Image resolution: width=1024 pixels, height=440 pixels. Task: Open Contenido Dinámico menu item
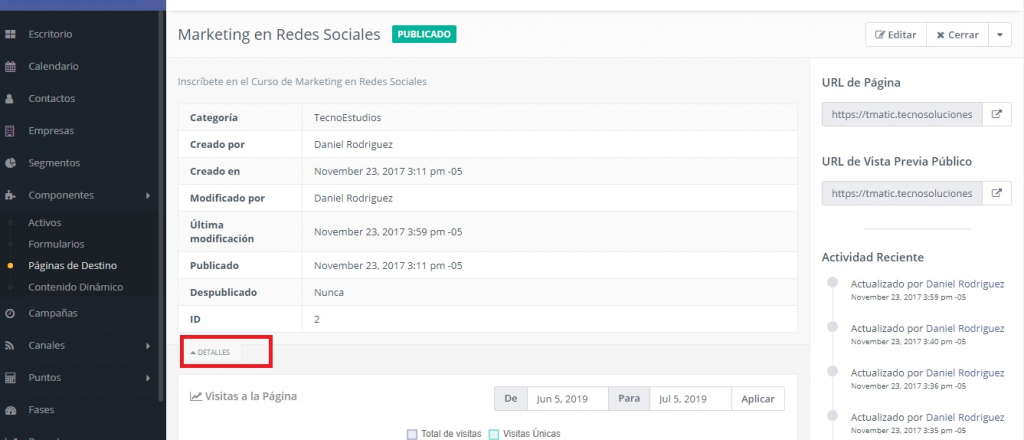[x=75, y=287]
